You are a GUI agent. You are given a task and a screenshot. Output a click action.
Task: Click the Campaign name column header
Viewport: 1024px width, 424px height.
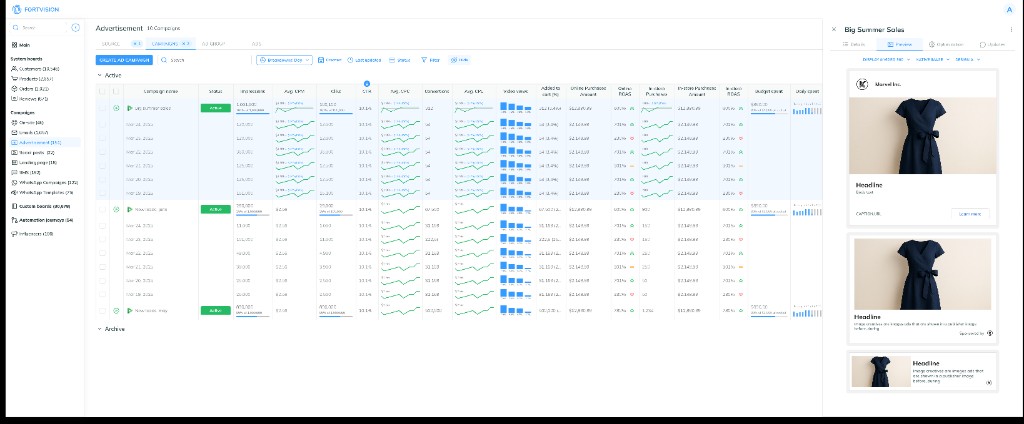tap(161, 91)
